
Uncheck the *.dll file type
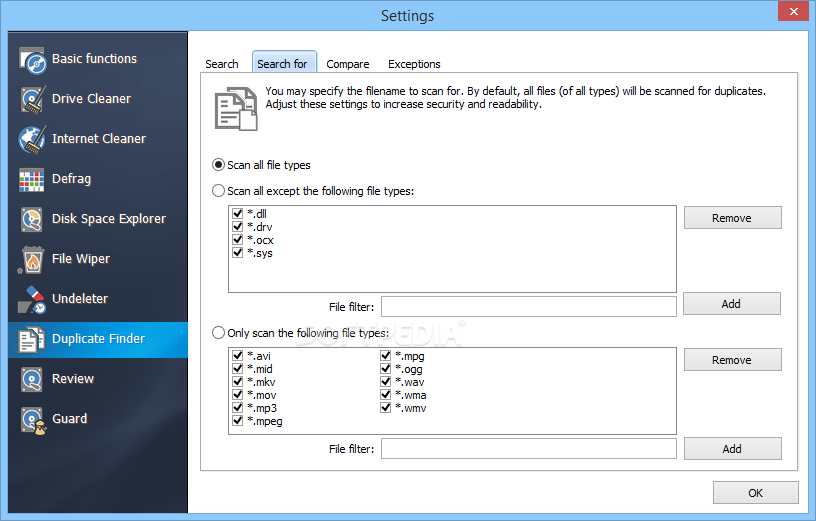click(x=238, y=213)
